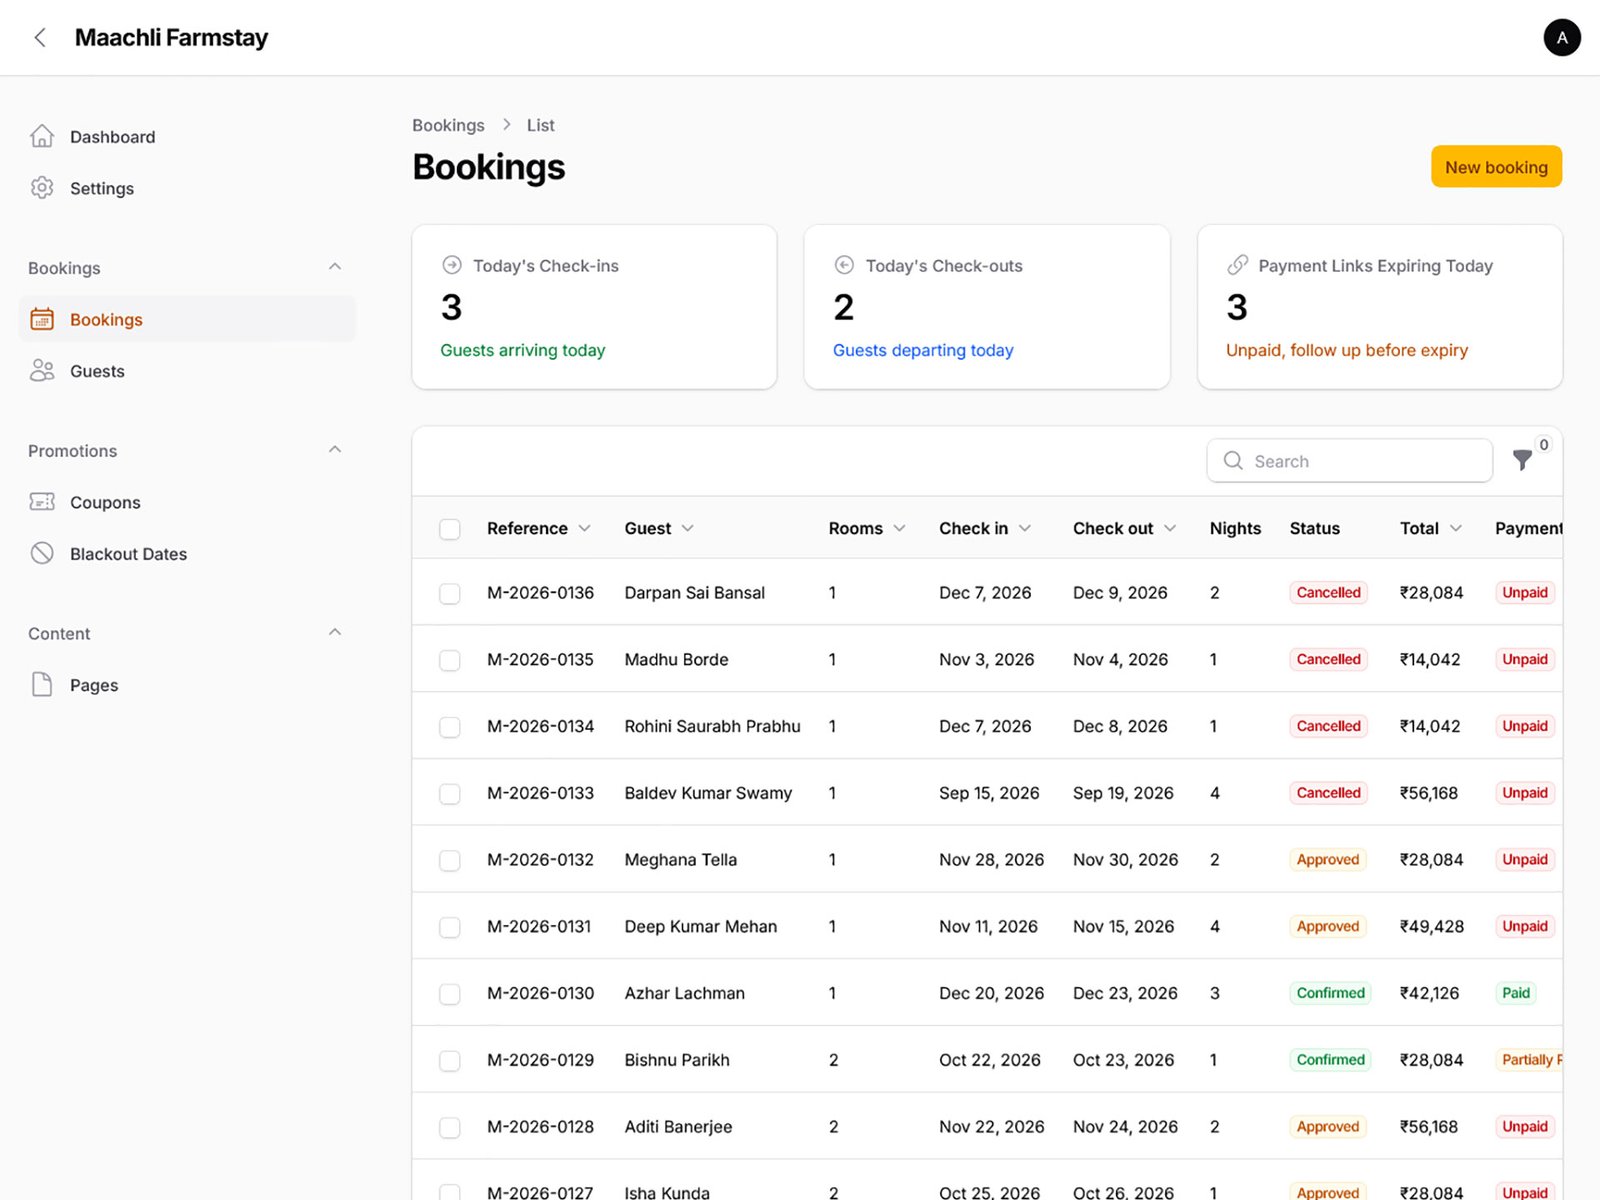
Task: Select the checkbox for booking M-2026-0135
Action: (x=450, y=660)
